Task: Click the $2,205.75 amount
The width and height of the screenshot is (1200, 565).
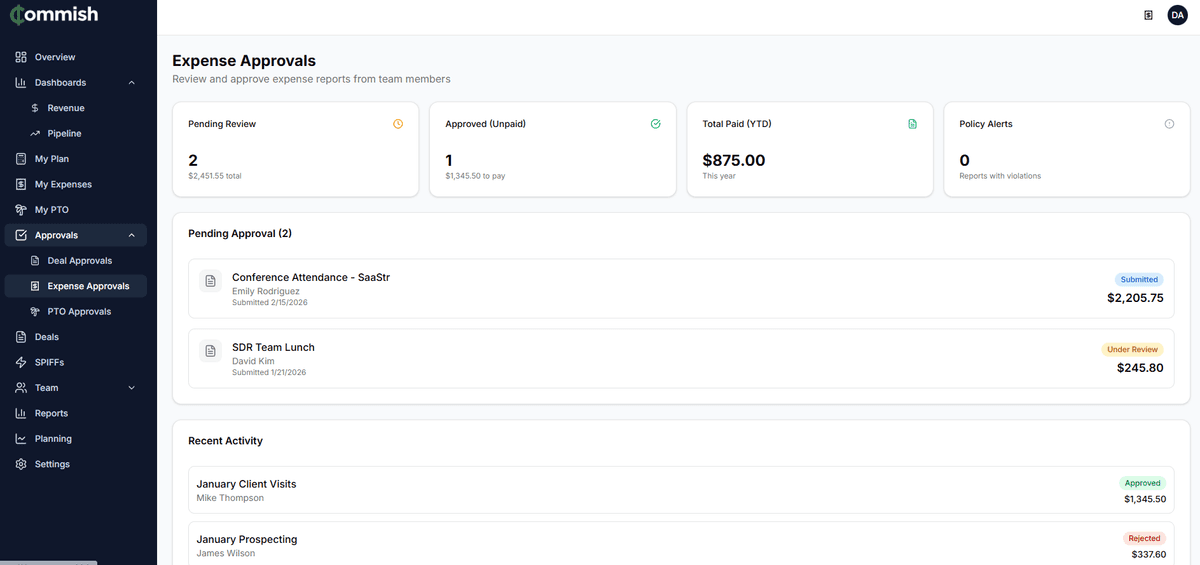Action: click(x=1135, y=298)
